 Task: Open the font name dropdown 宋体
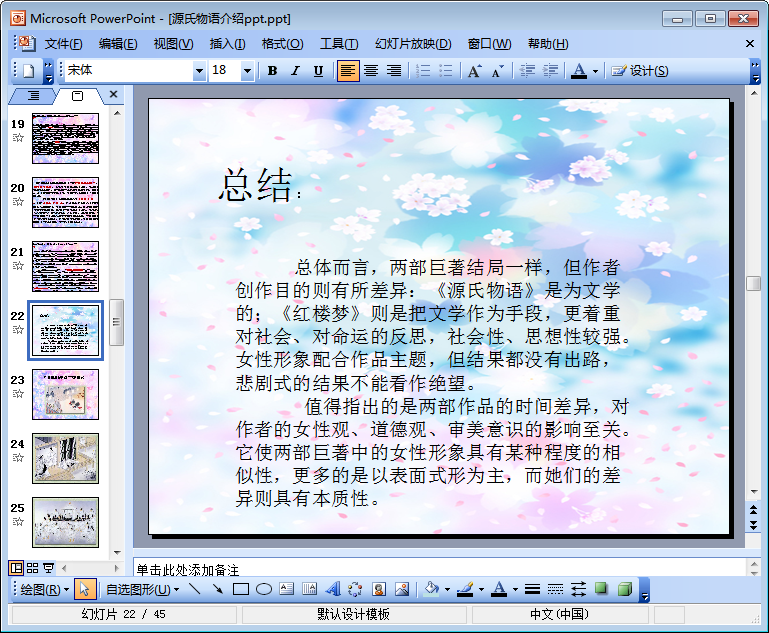[199, 71]
